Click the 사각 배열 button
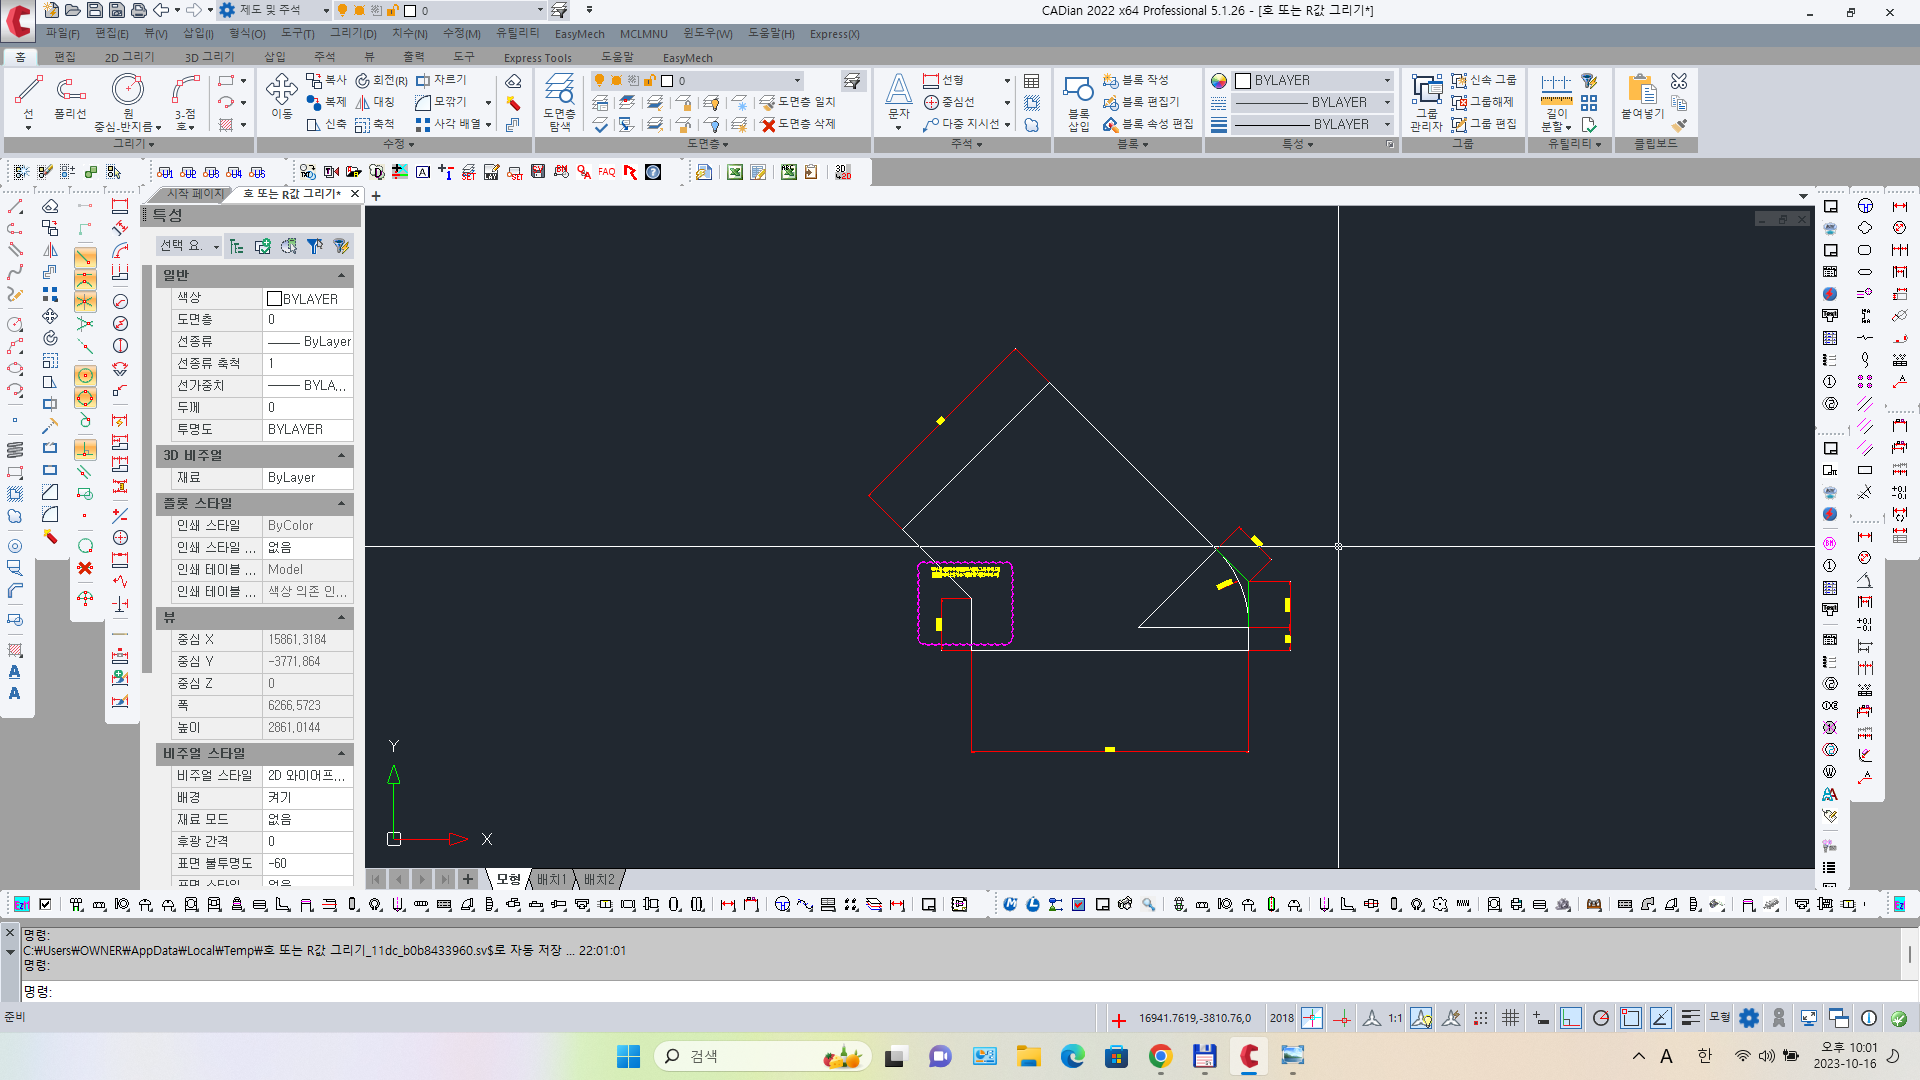1920x1080 pixels. 448,124
